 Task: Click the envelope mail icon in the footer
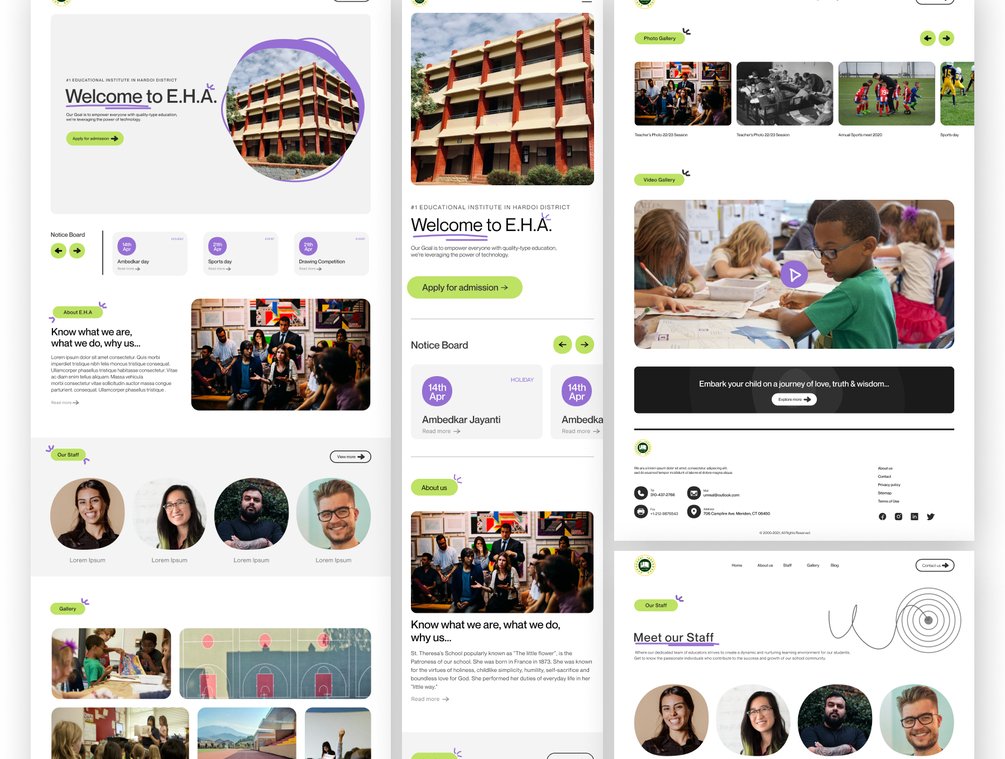click(694, 493)
